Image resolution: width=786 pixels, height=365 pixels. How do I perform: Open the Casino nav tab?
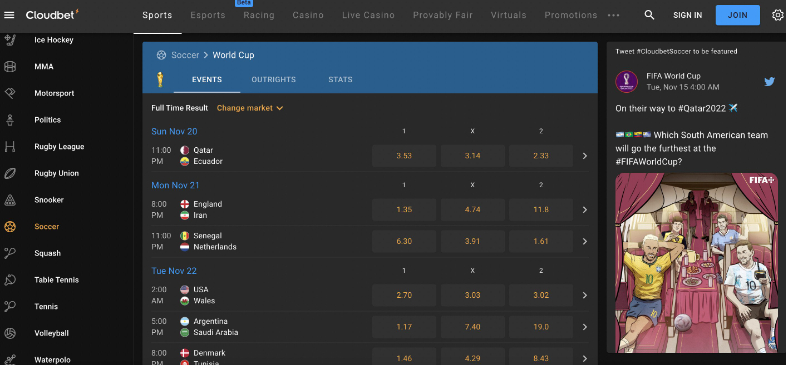pos(308,15)
